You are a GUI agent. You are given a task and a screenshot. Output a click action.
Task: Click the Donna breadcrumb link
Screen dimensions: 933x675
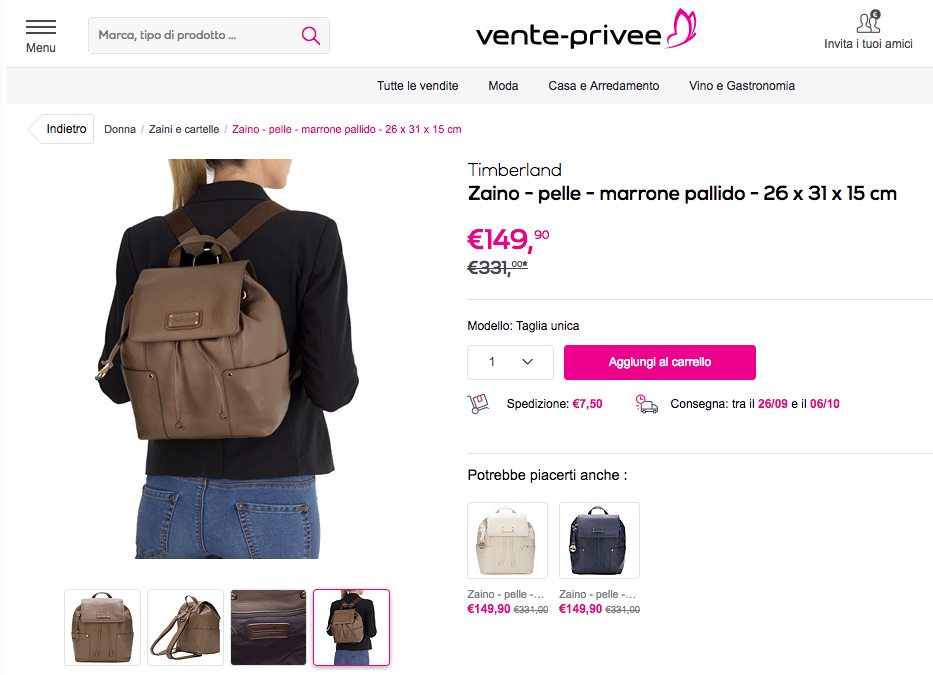coord(120,129)
